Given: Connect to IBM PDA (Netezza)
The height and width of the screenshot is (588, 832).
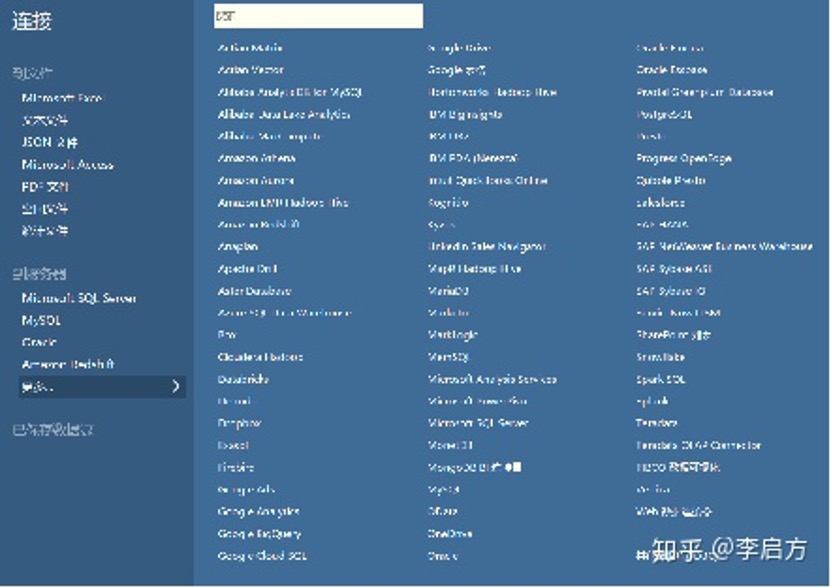Looking at the screenshot, I should tap(473, 158).
